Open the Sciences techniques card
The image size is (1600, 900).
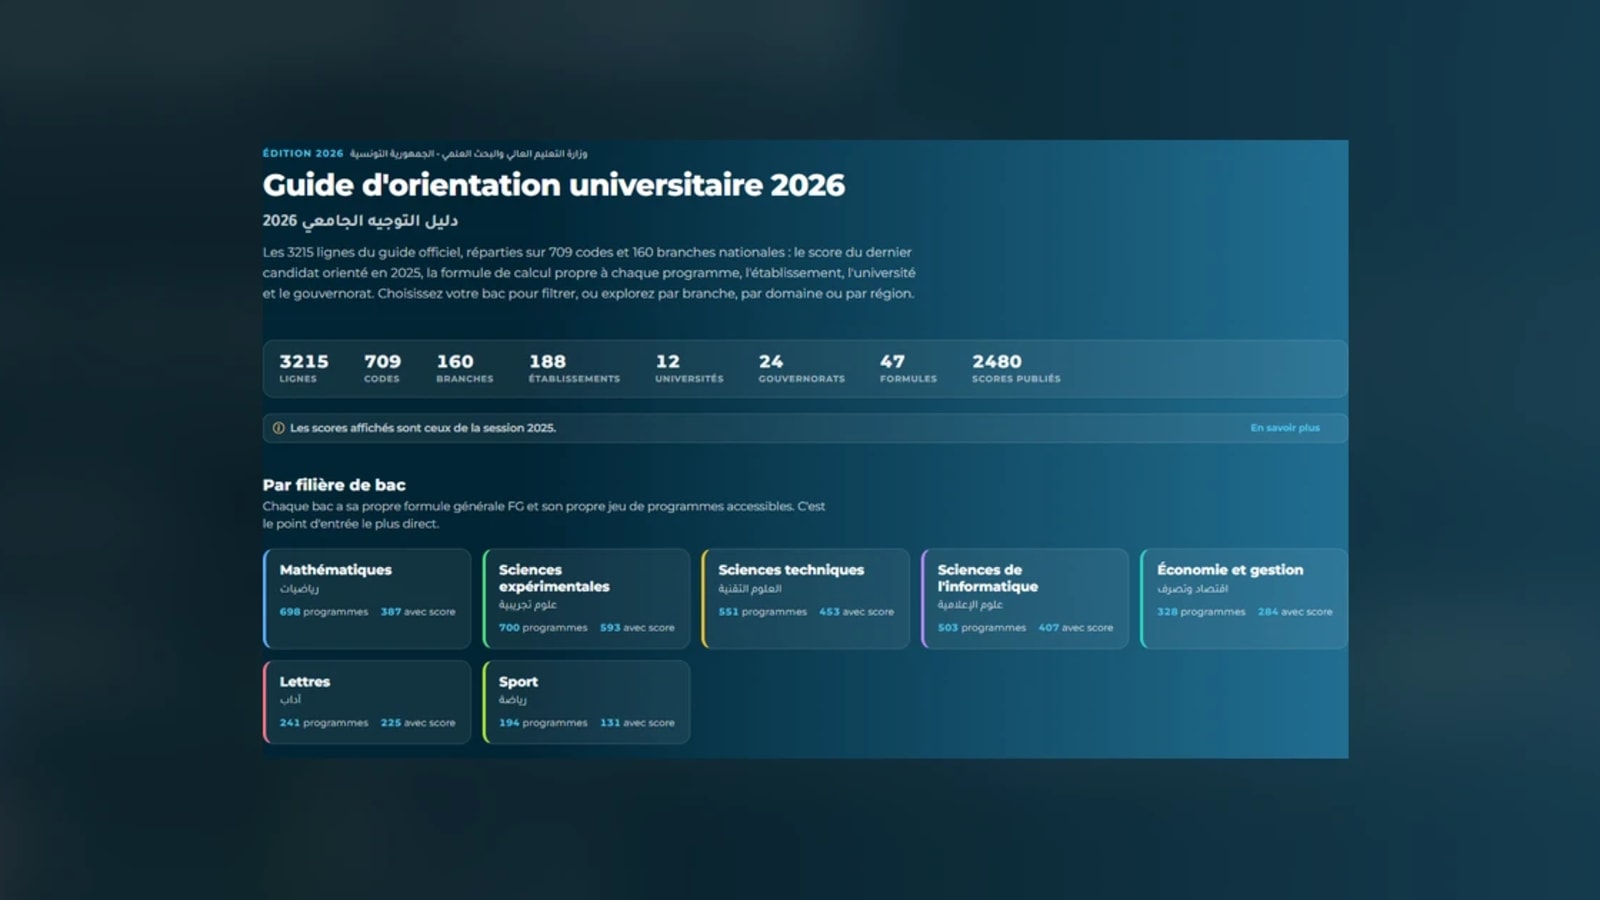coord(806,598)
